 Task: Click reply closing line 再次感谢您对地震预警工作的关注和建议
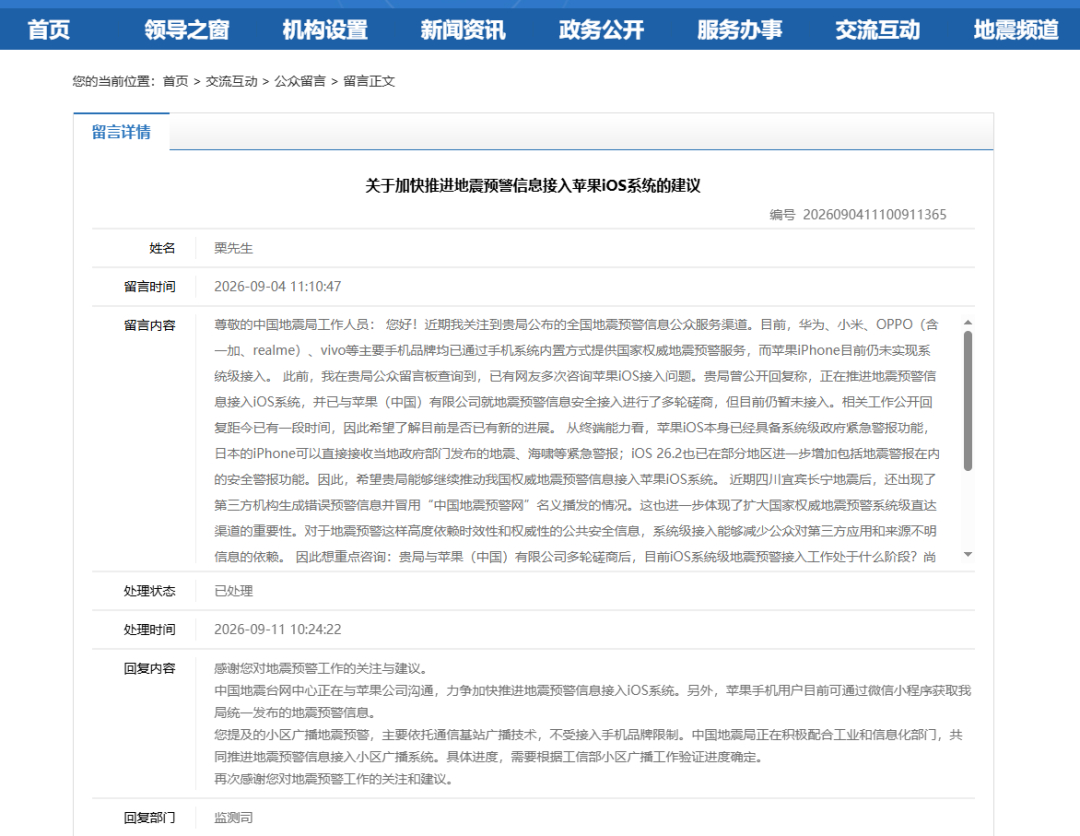tap(333, 779)
